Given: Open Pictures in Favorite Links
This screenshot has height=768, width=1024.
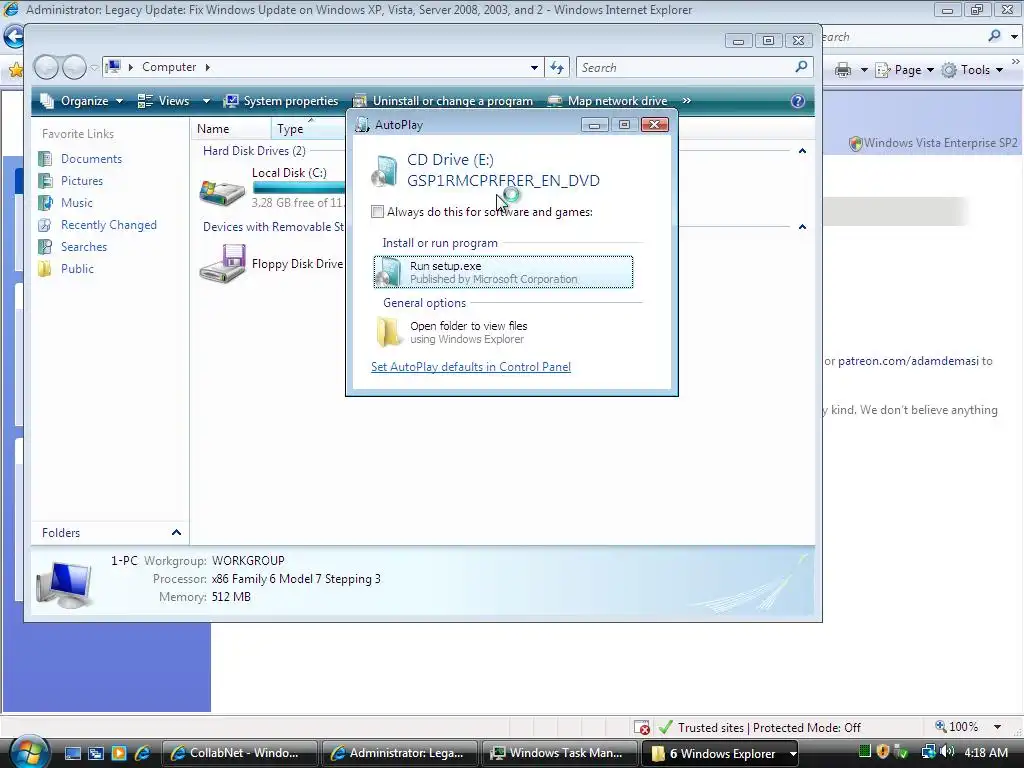Looking at the screenshot, I should [82, 181].
